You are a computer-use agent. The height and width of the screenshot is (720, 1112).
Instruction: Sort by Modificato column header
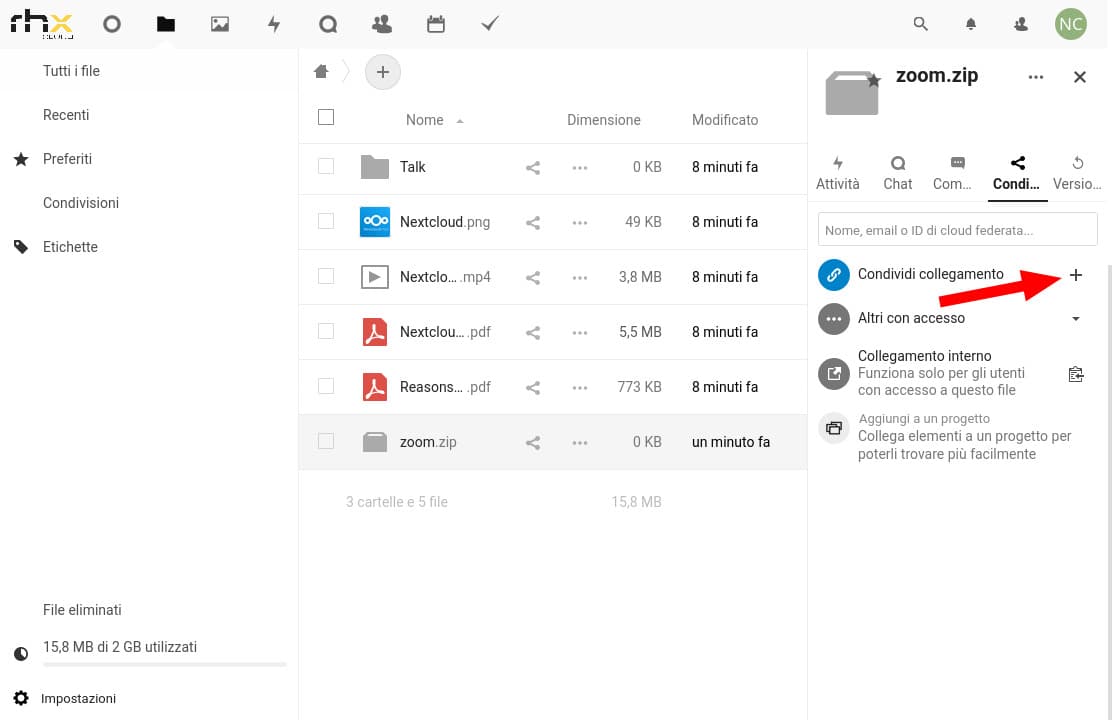[x=725, y=120]
